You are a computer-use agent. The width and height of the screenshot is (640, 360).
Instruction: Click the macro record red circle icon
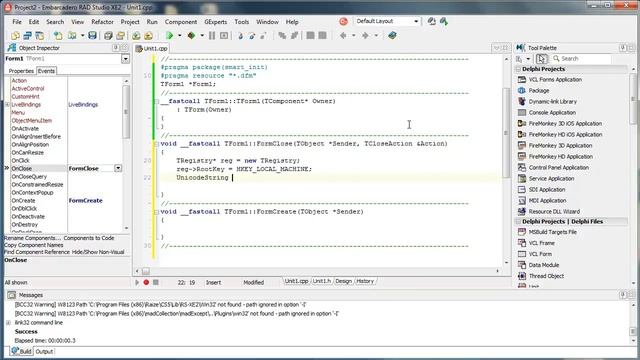tap(146, 282)
